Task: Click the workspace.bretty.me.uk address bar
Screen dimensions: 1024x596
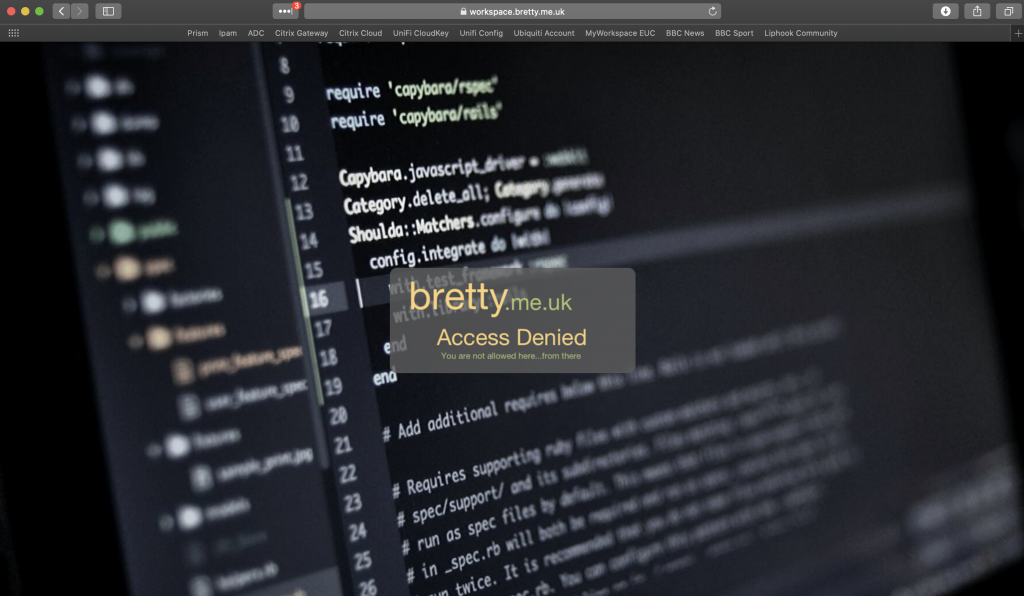Action: [511, 11]
